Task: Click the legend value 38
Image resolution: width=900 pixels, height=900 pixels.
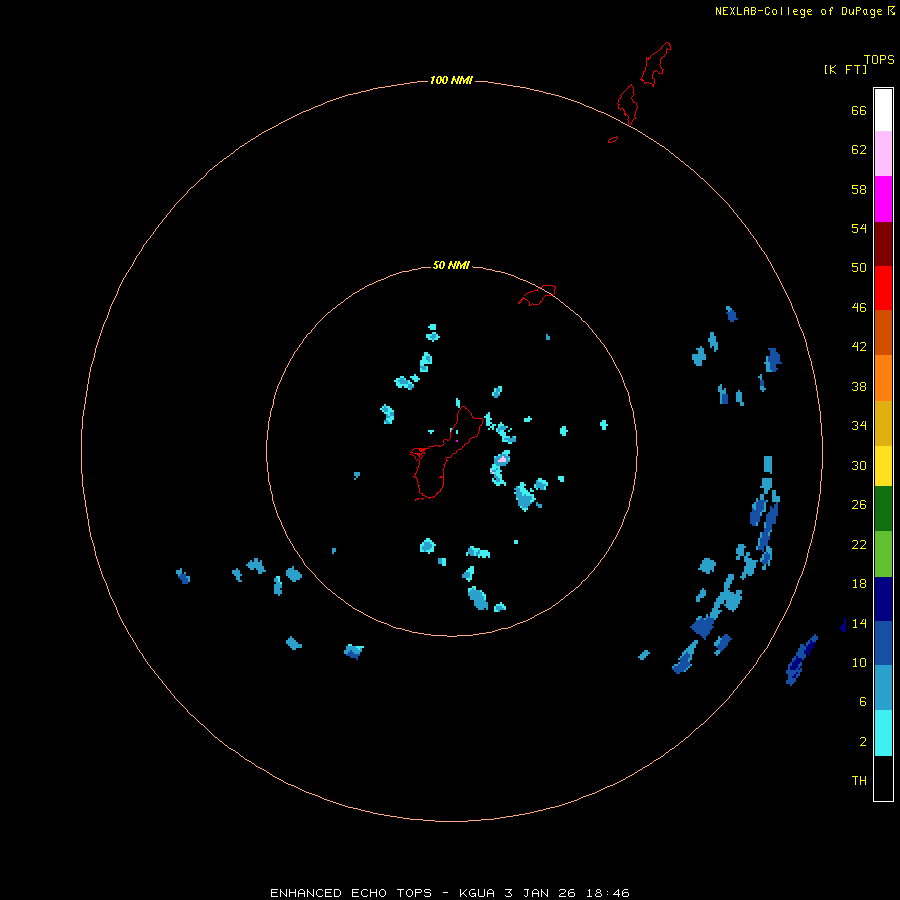Action: (859, 386)
